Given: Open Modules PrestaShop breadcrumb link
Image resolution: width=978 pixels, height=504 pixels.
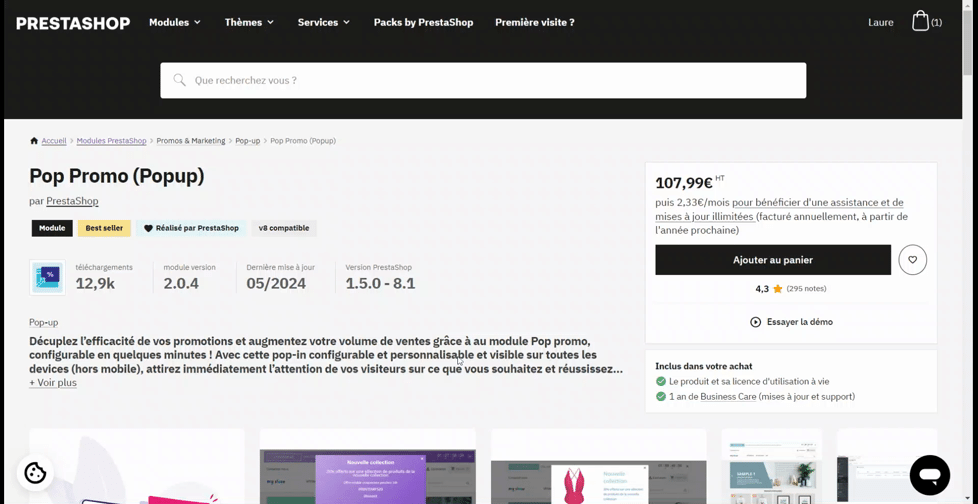Looking at the screenshot, I should (x=111, y=141).
